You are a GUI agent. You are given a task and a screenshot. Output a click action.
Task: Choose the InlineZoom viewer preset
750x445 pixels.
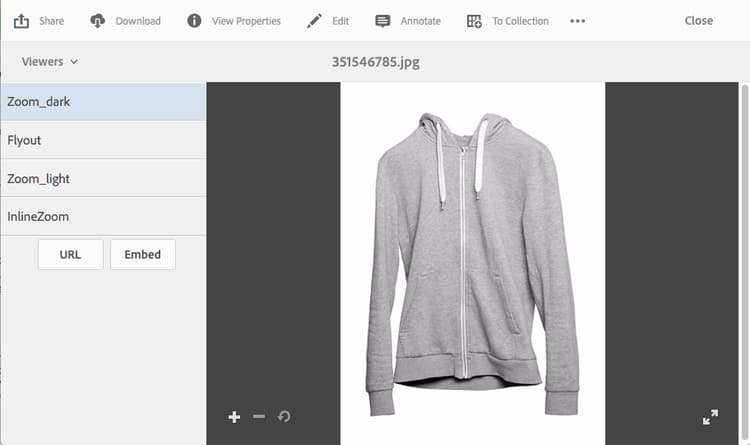pyautogui.click(x=103, y=216)
